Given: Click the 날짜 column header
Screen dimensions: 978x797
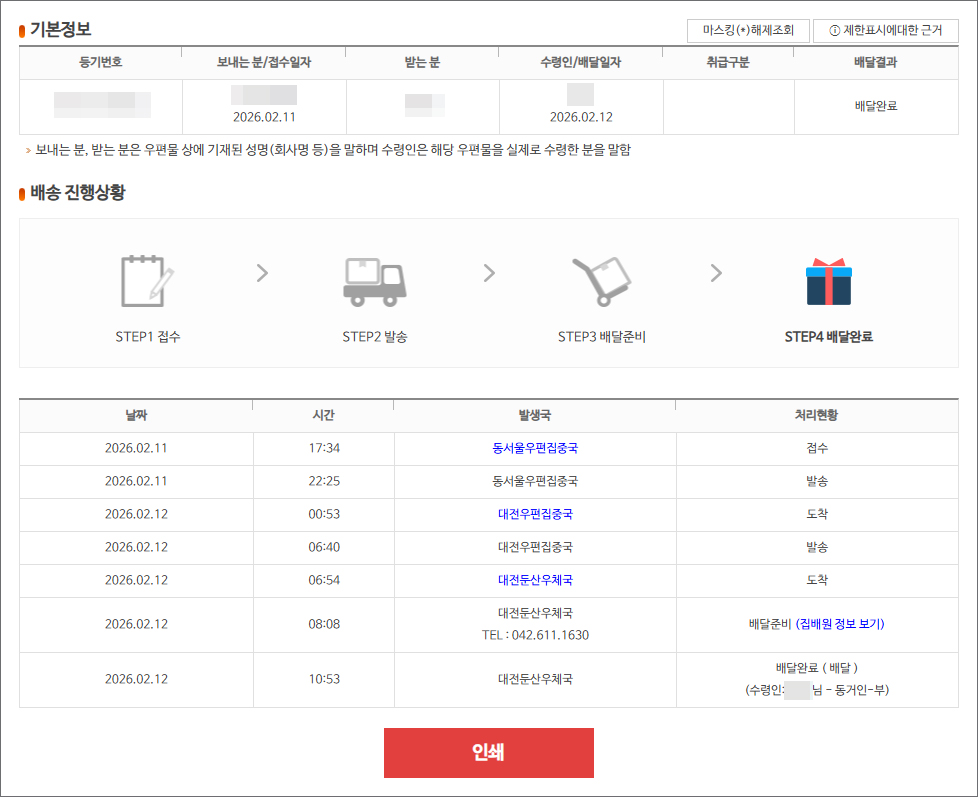Looking at the screenshot, I should pos(136,415).
